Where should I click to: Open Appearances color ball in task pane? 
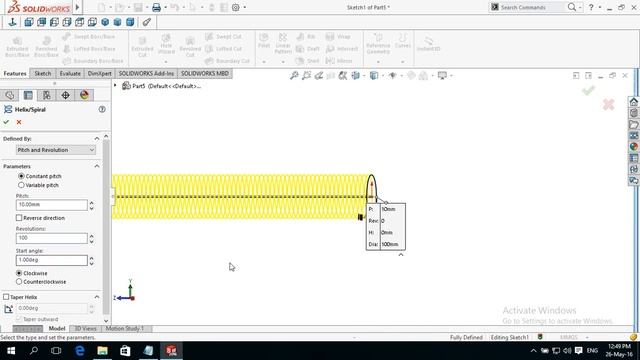(x=633, y=147)
